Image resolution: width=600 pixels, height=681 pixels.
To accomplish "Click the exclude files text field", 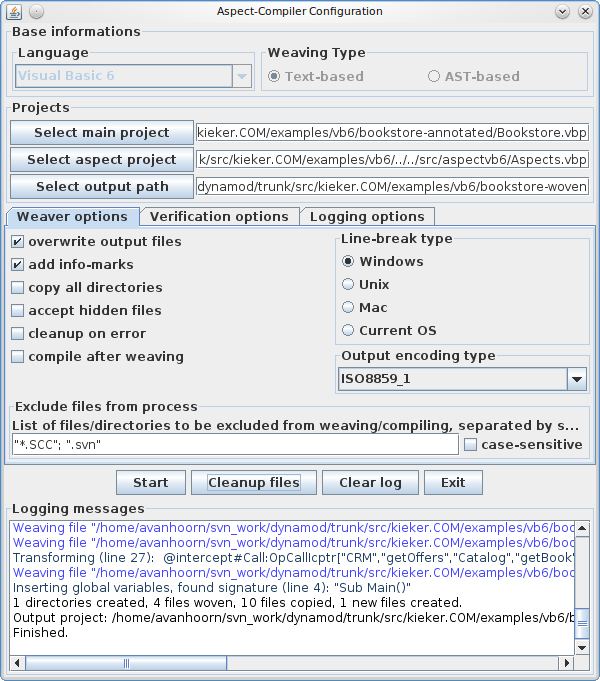I will (x=235, y=445).
